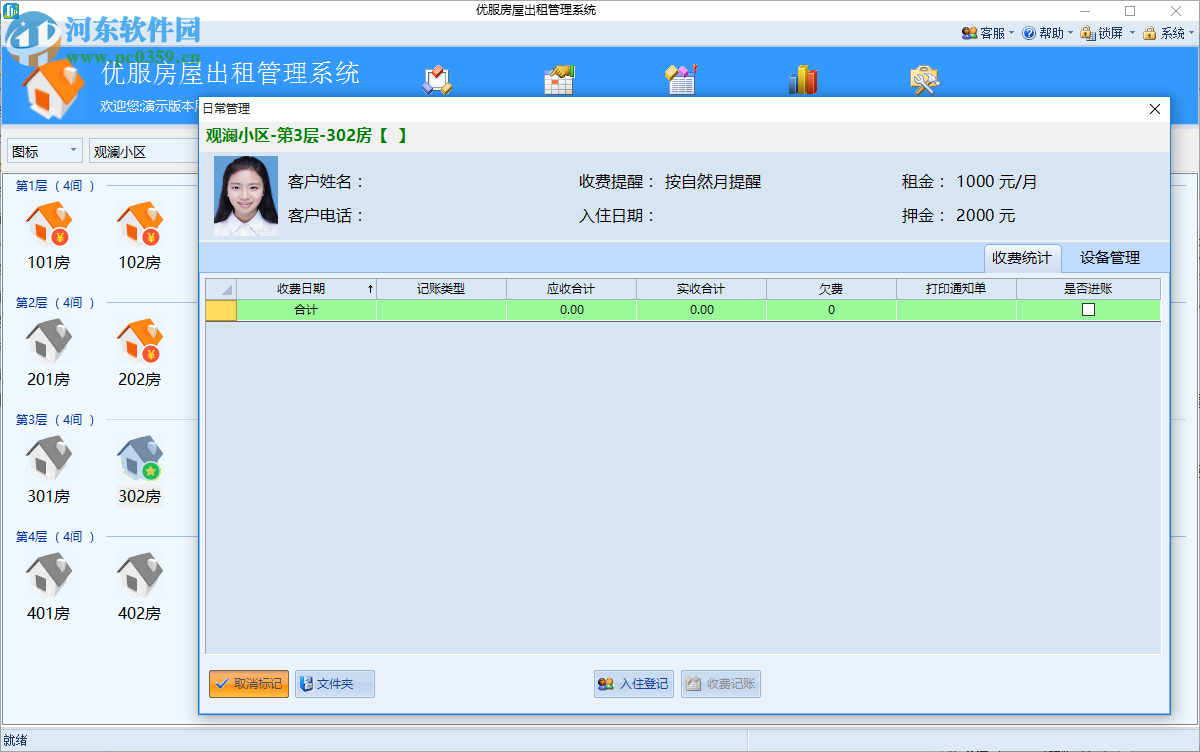Click the checklist with cubes toolbar icon
The height and width of the screenshot is (752, 1200).
[x=437, y=80]
